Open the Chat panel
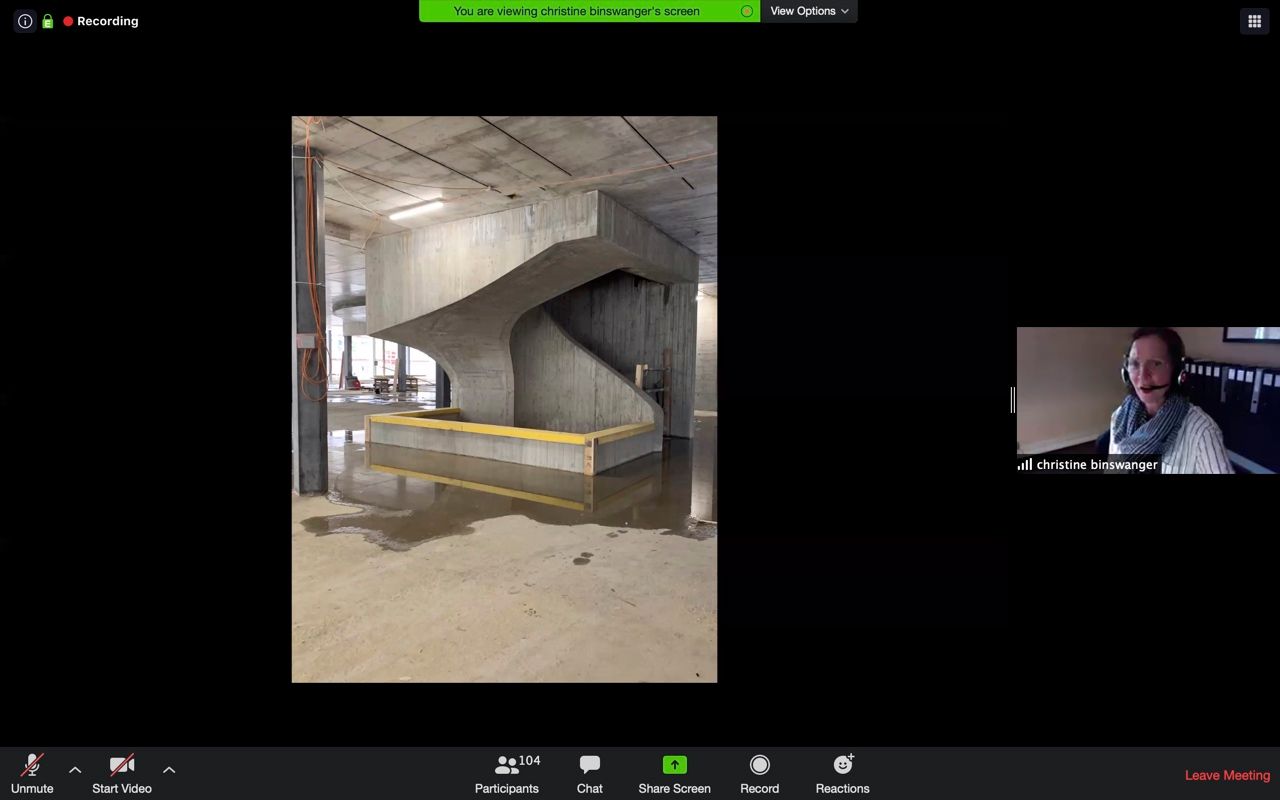 [589, 772]
